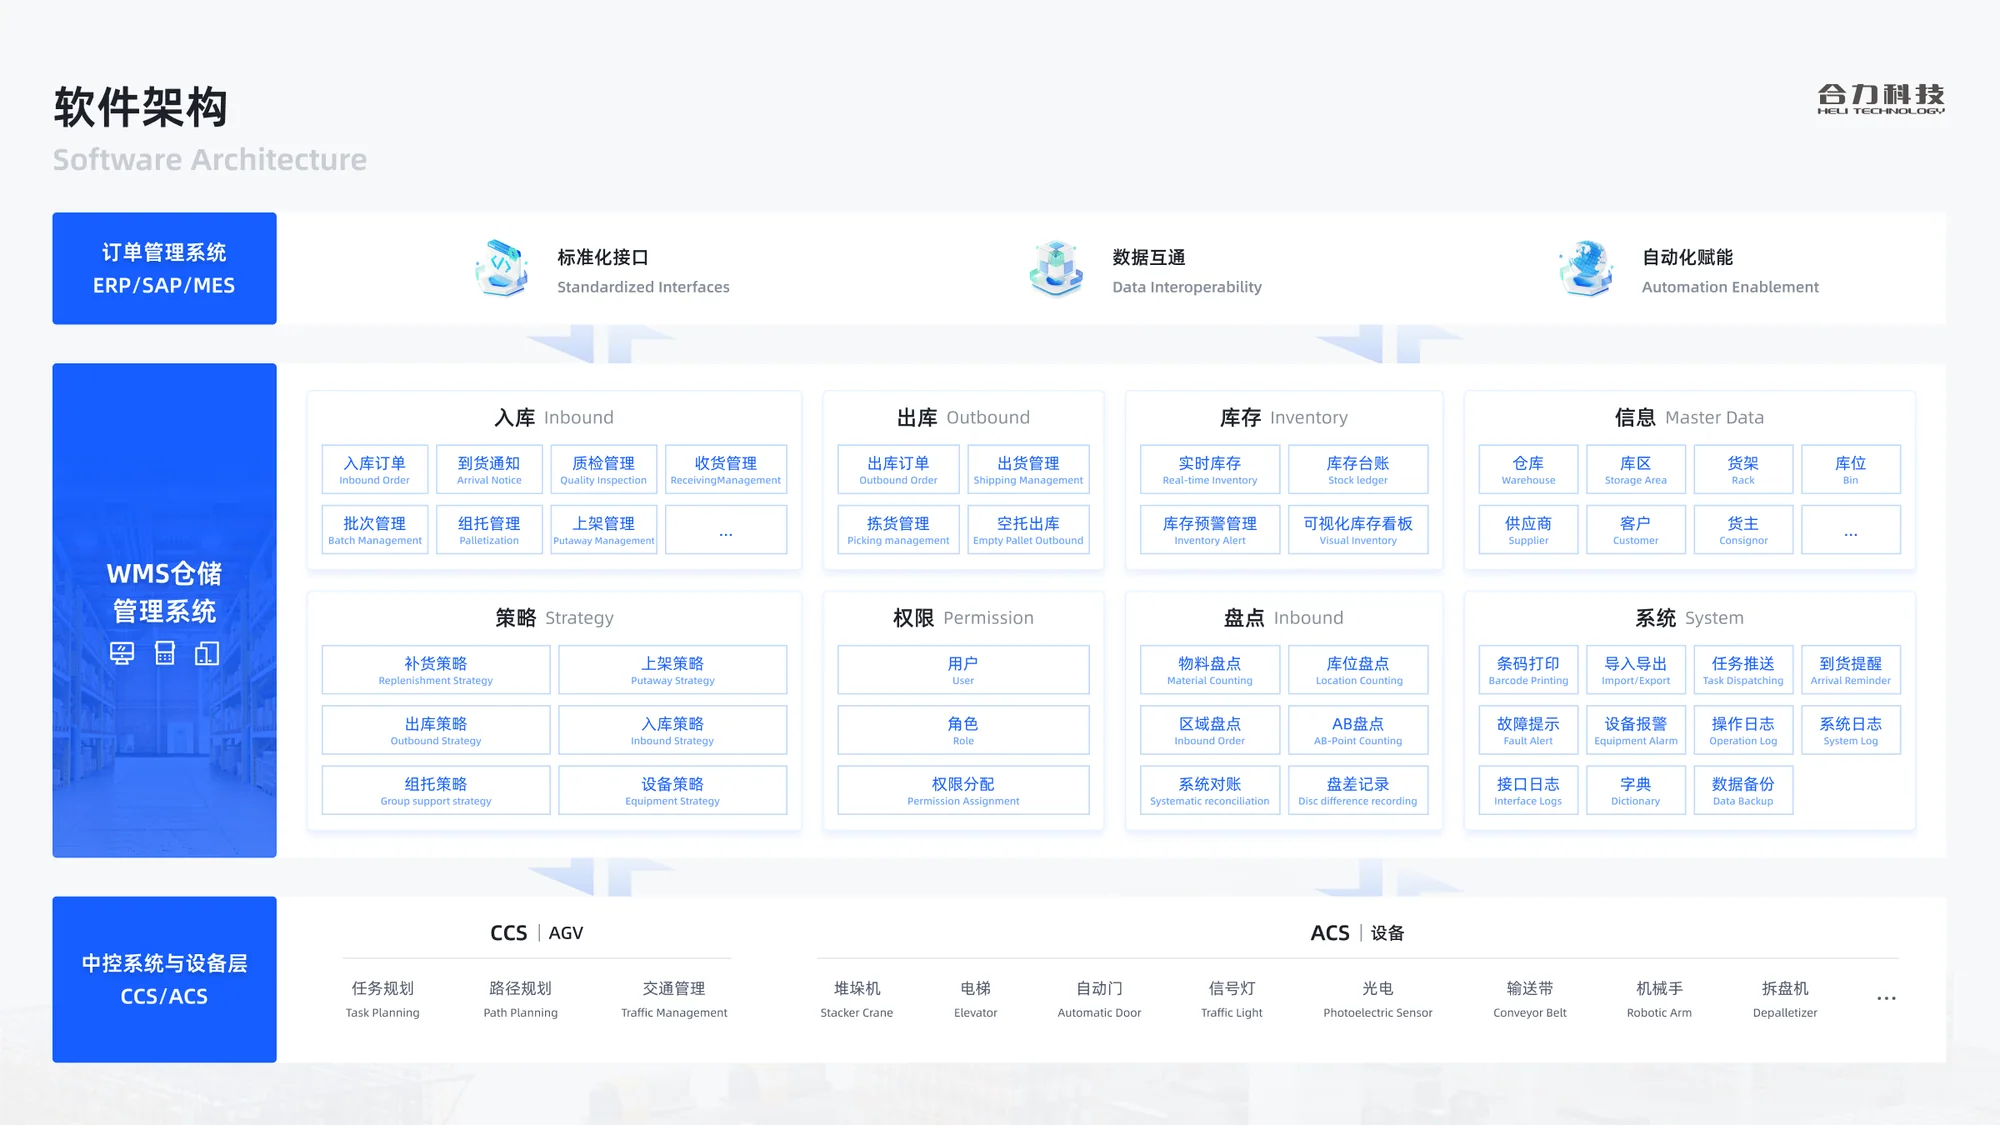The height and width of the screenshot is (1125, 2000).
Task: Select the Storage Area box
Action: point(1636,469)
